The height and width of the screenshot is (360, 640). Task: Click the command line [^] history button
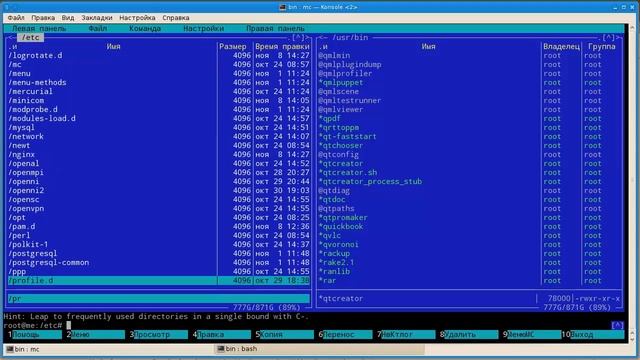tap(618, 325)
